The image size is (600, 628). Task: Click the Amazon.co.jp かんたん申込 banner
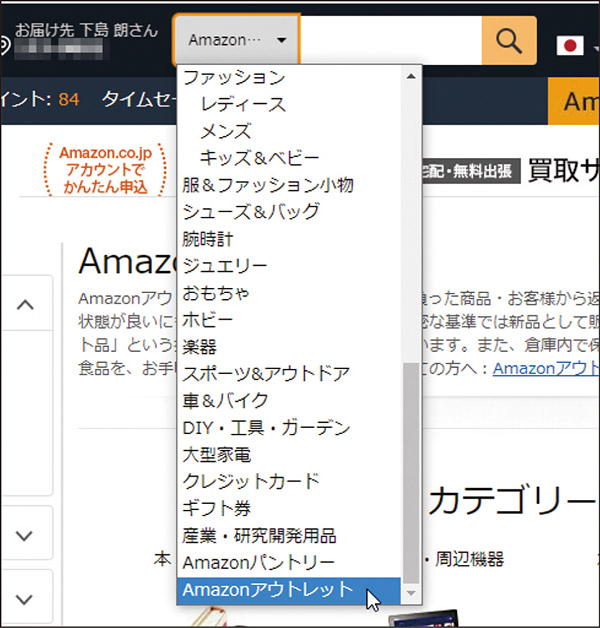(x=104, y=170)
